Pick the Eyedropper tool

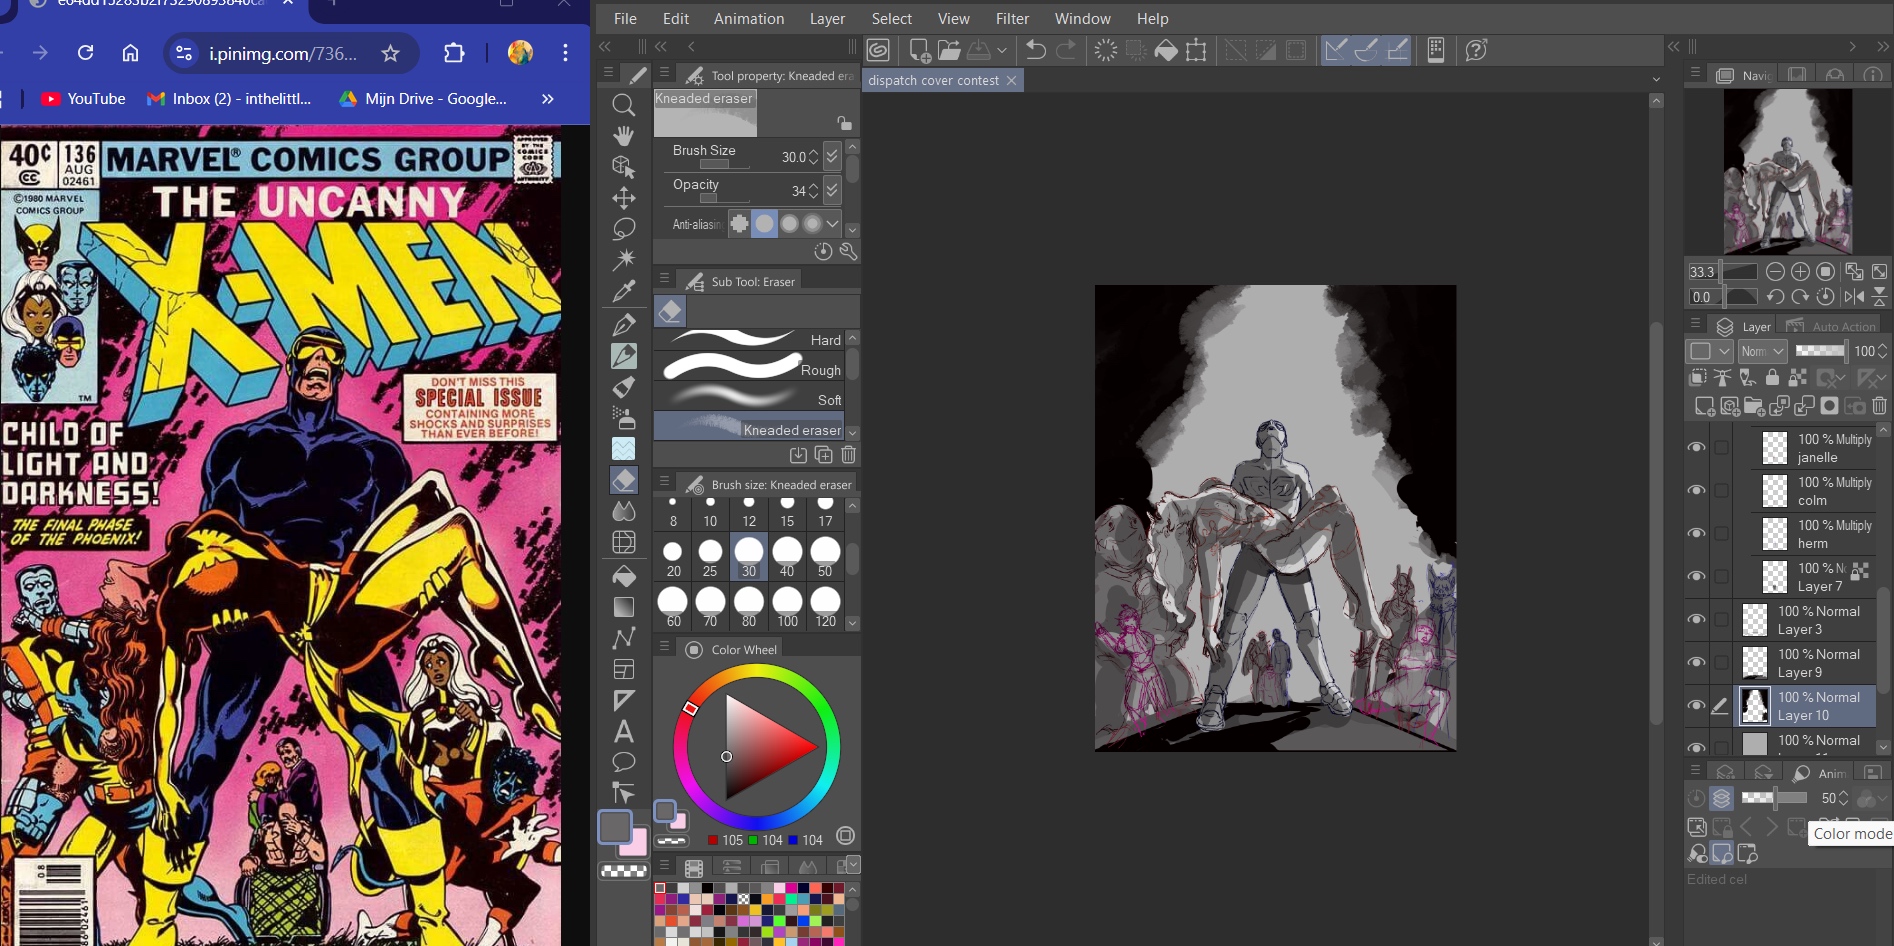pos(623,291)
